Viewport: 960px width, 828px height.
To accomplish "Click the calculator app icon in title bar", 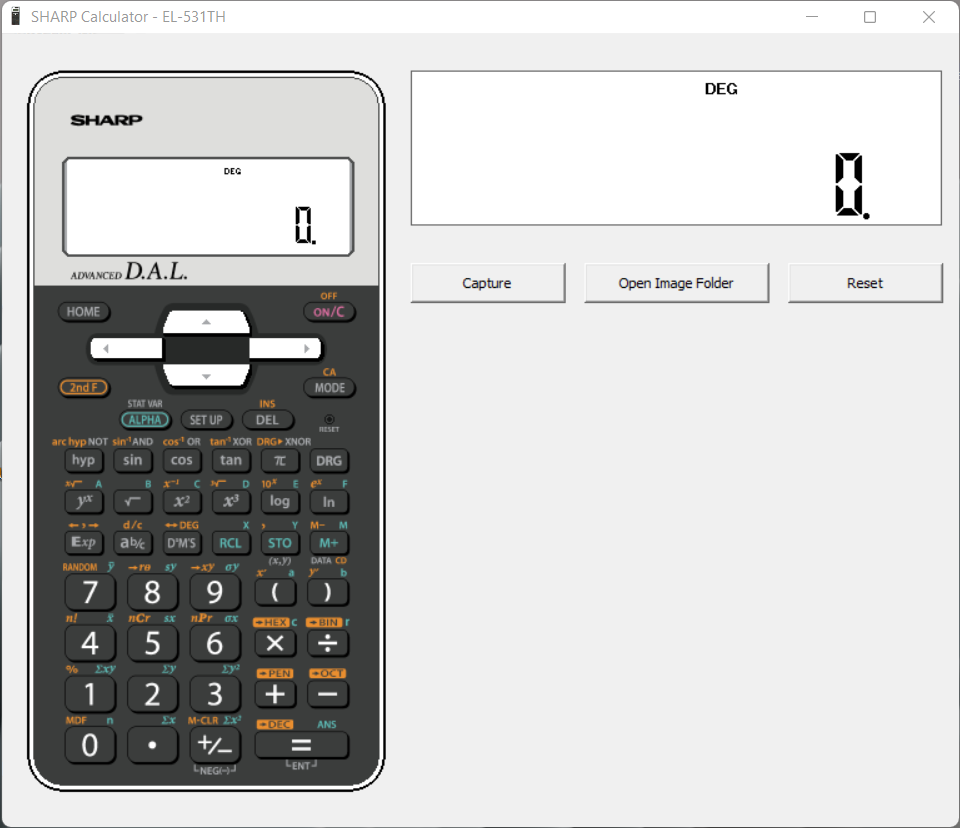I will [x=16, y=17].
